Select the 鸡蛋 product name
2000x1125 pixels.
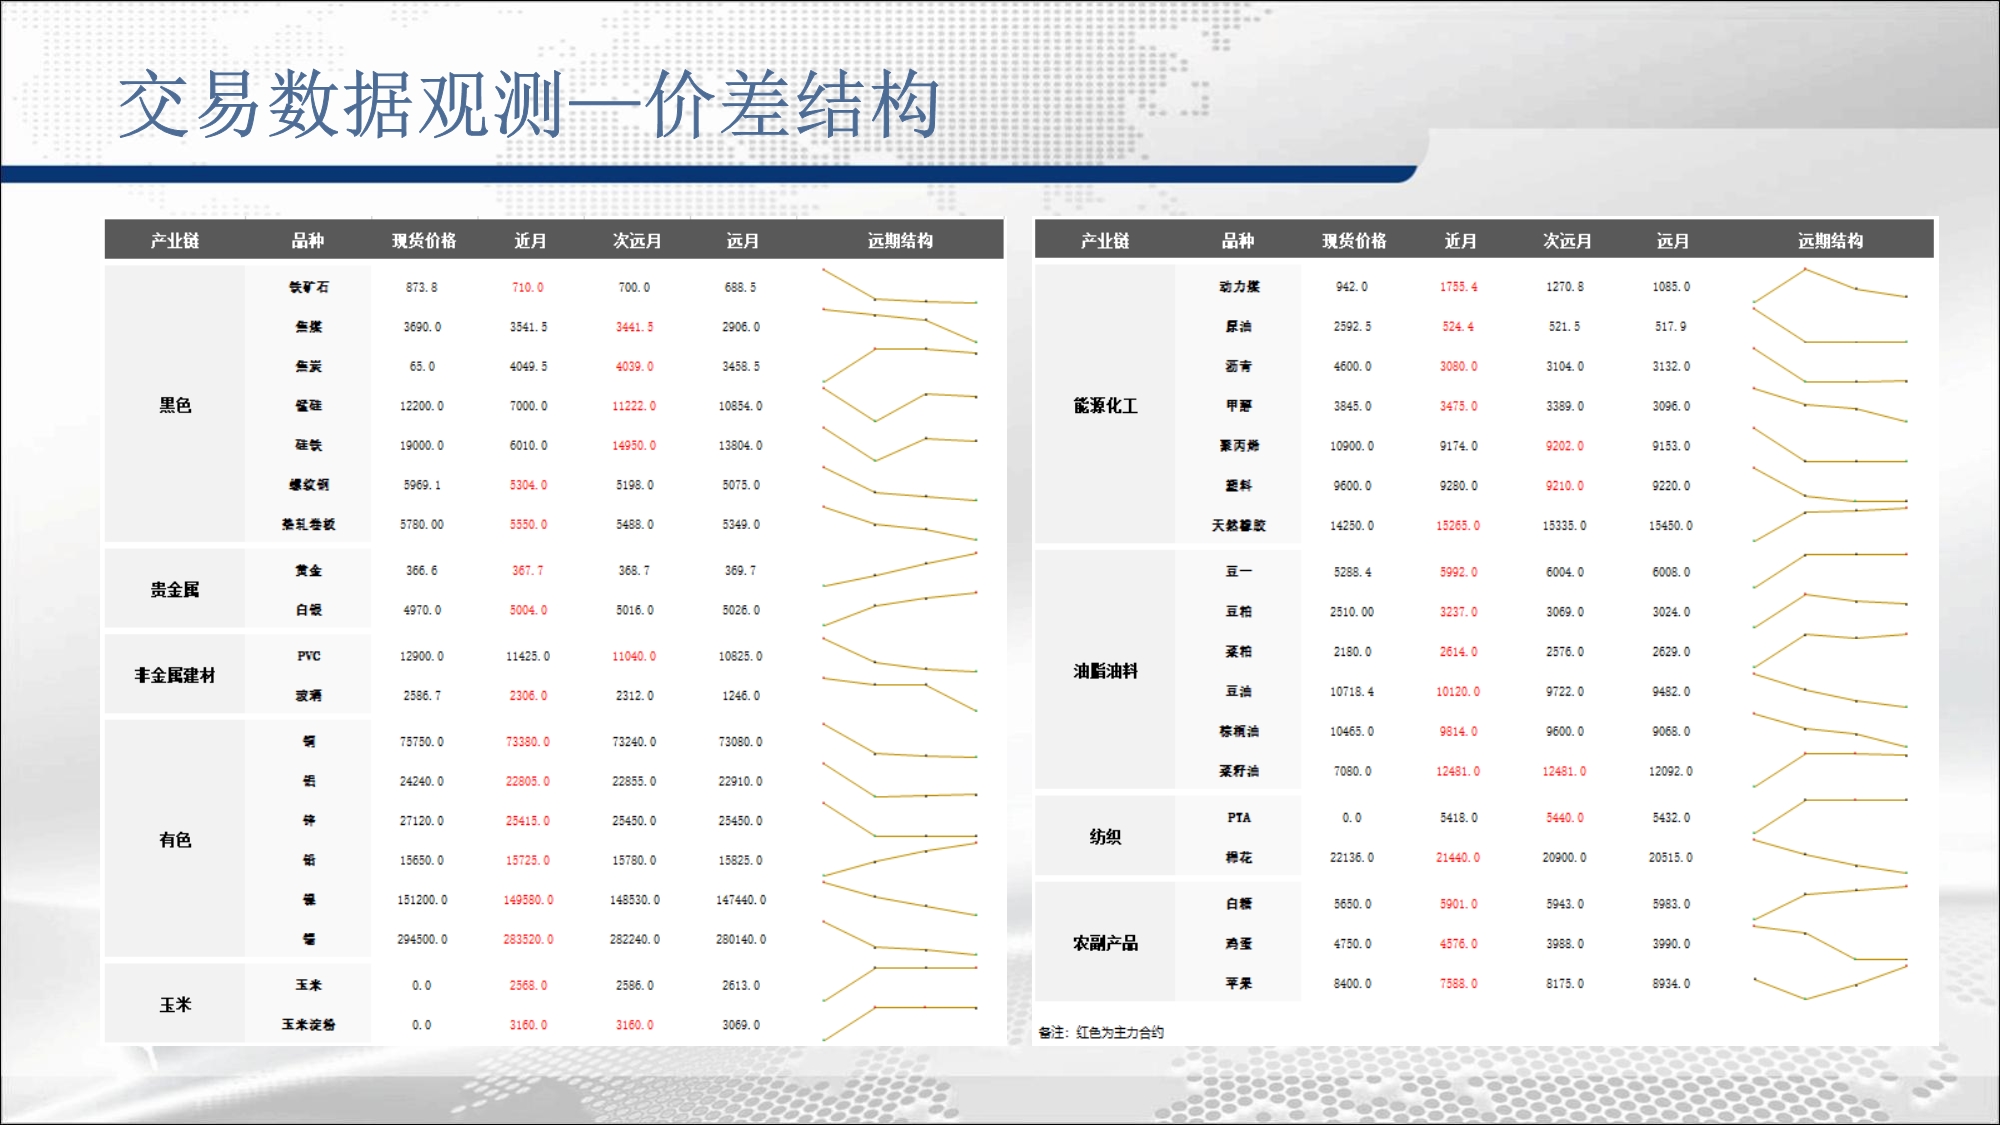[1239, 944]
